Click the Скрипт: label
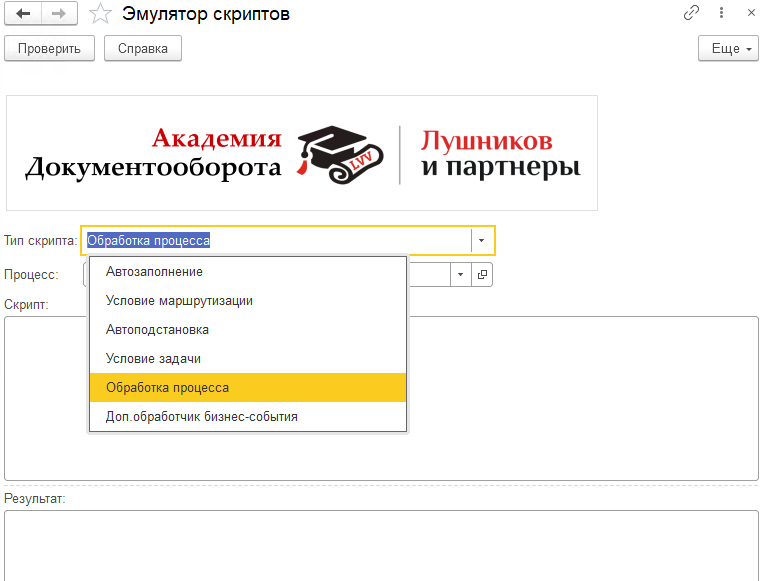The height and width of the screenshot is (581, 769). tap(26, 304)
